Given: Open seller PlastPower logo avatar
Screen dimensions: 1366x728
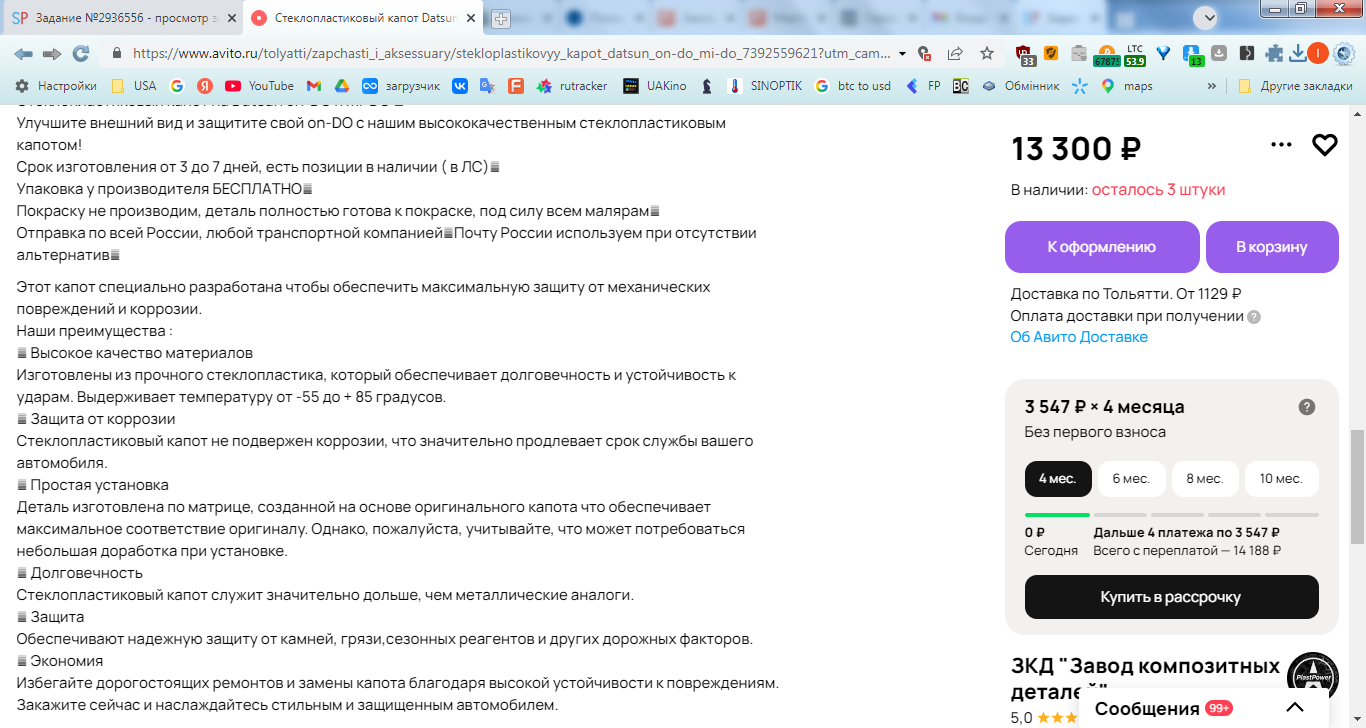Looking at the screenshot, I should coord(1312,676).
